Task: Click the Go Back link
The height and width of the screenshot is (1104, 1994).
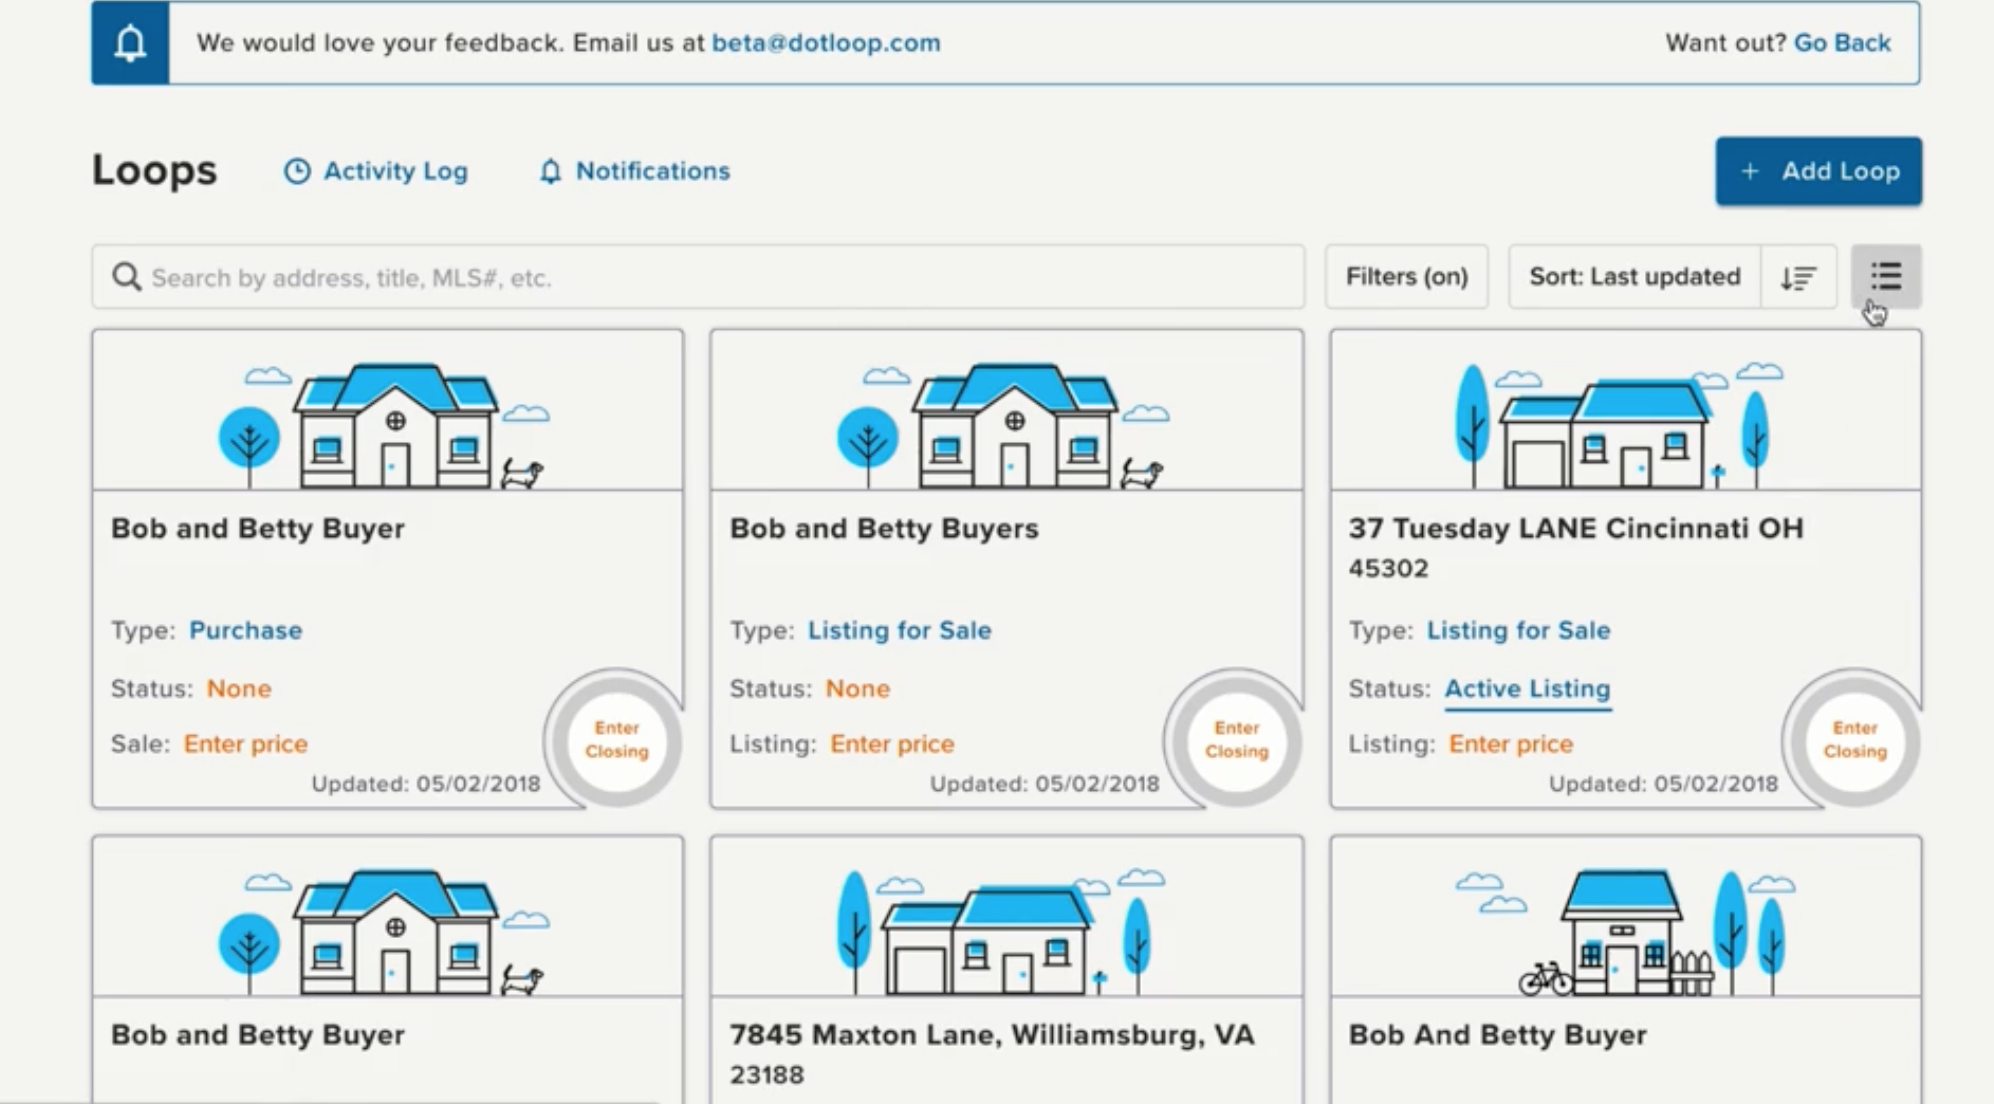Action: [x=1841, y=43]
